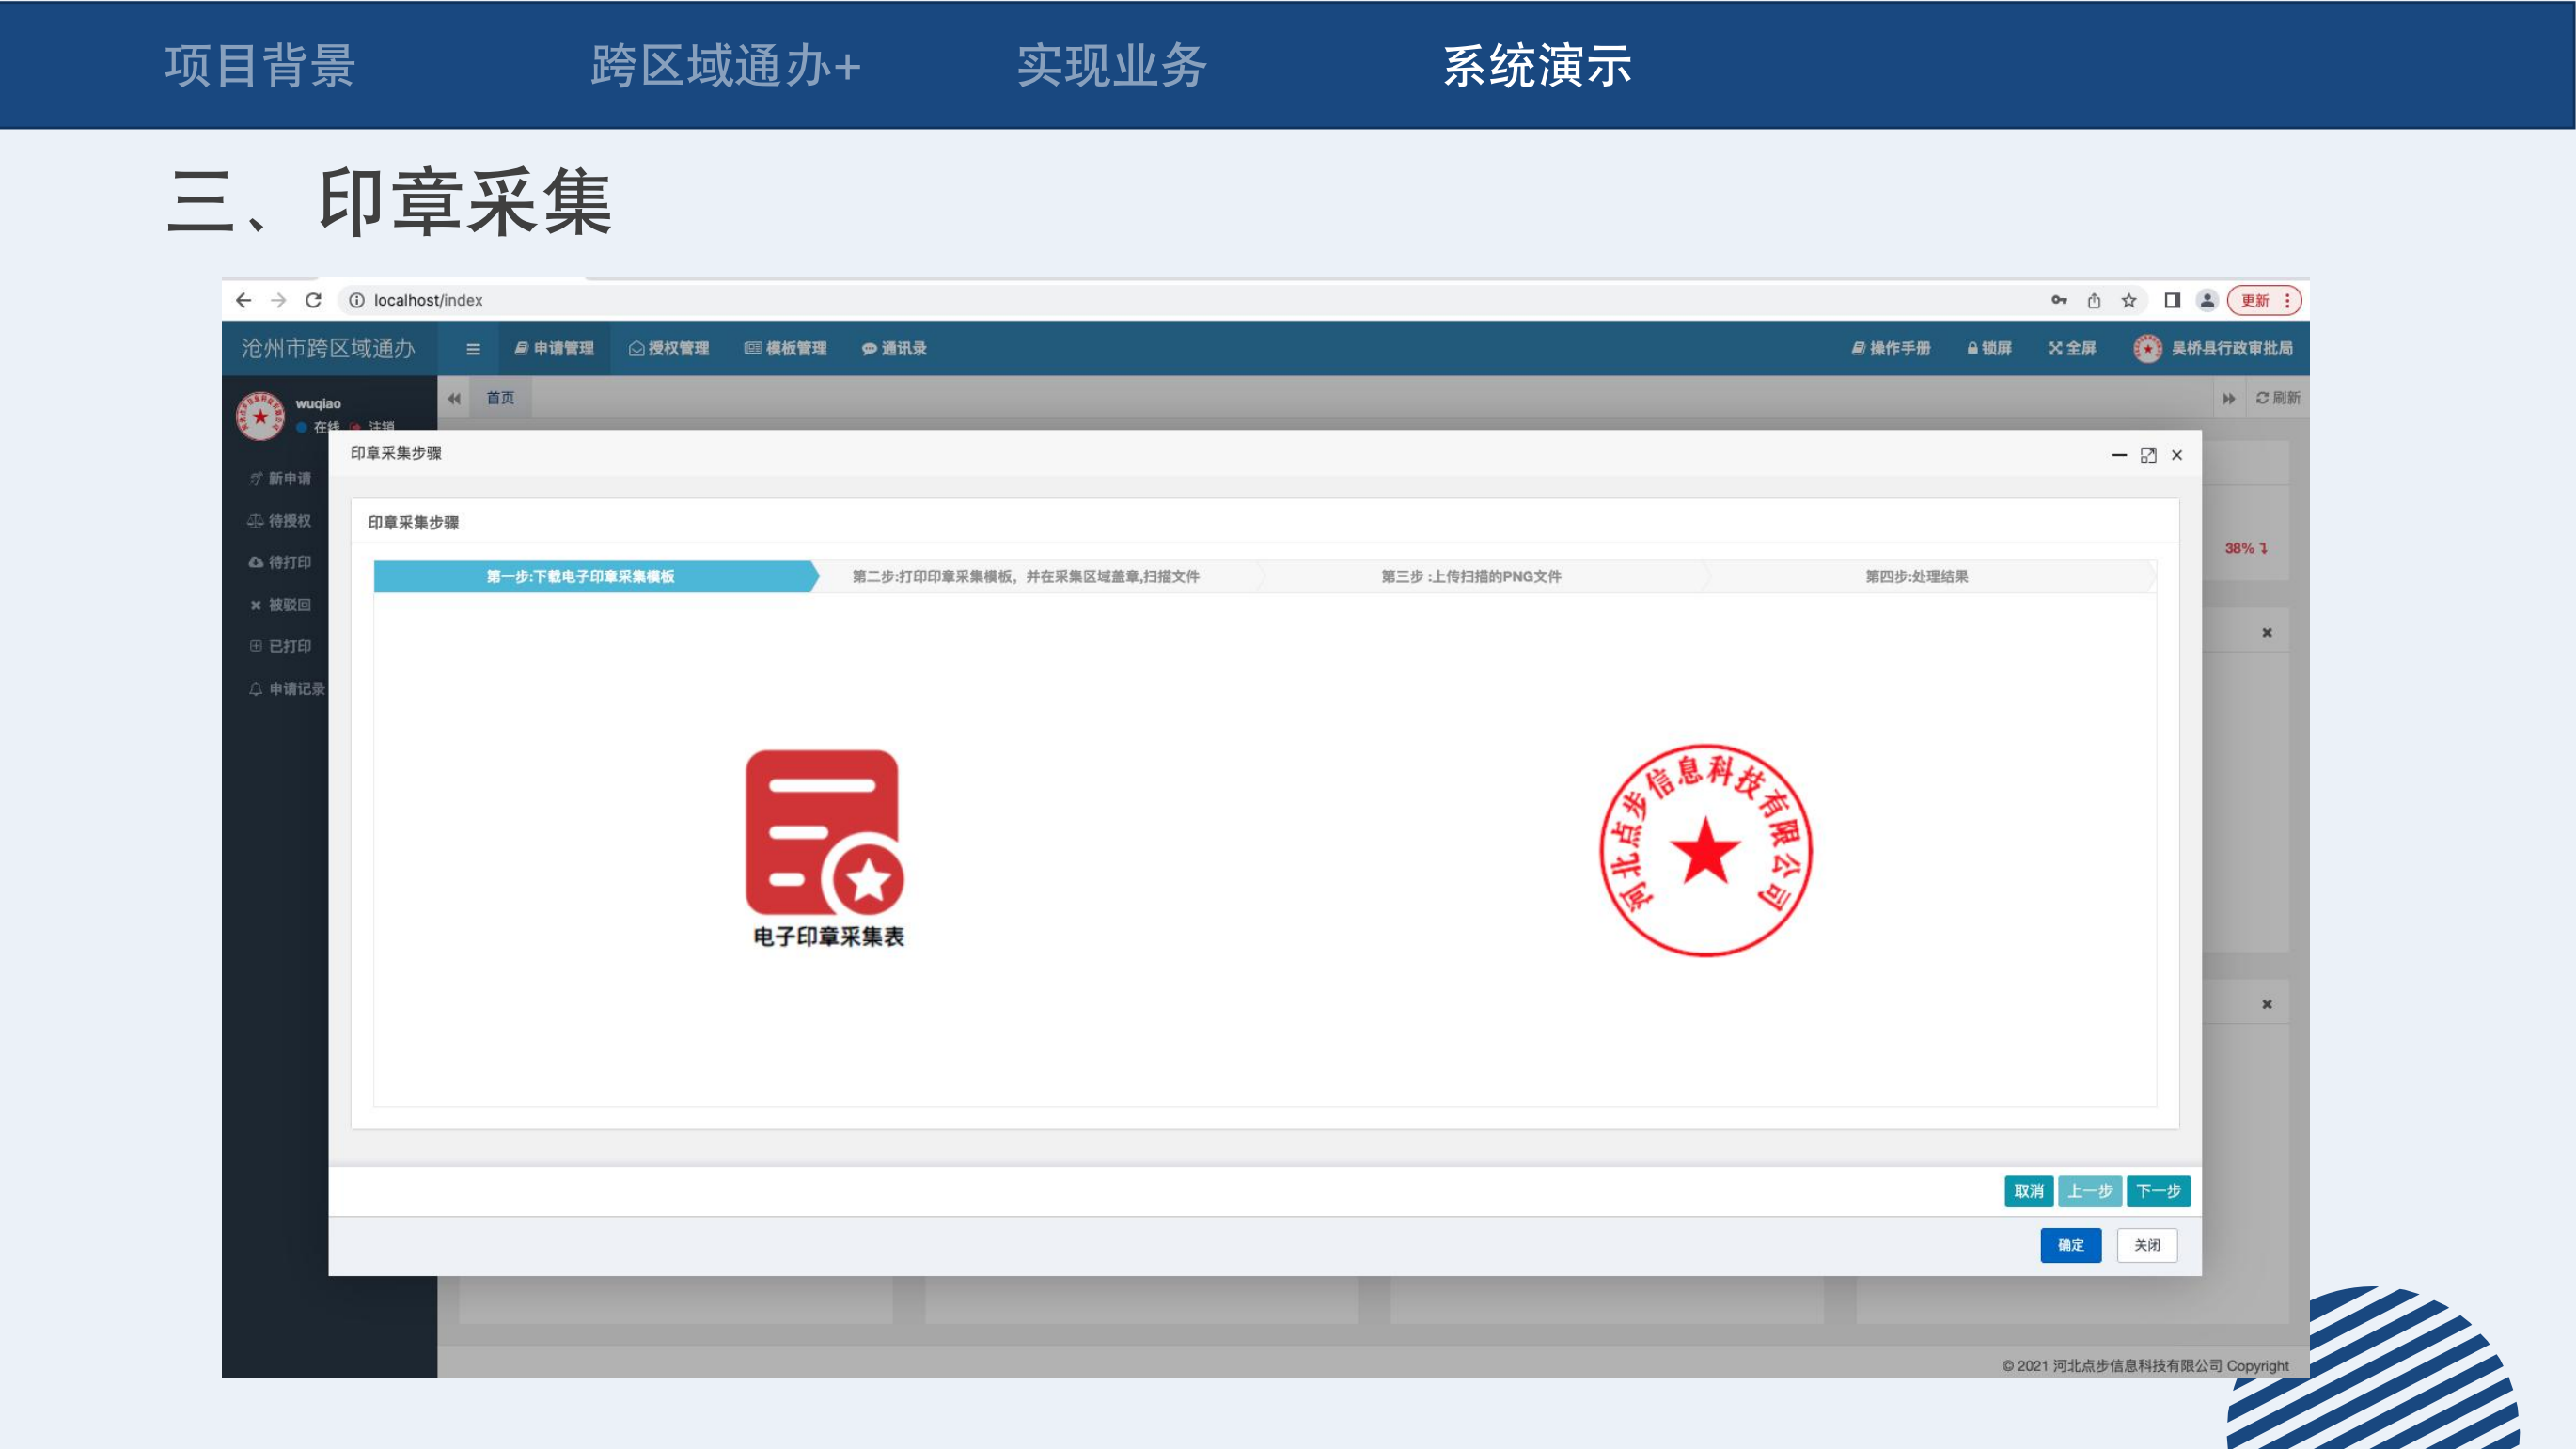Click the browser reload icon
This screenshot has height=1449, width=2576.
click(x=313, y=300)
